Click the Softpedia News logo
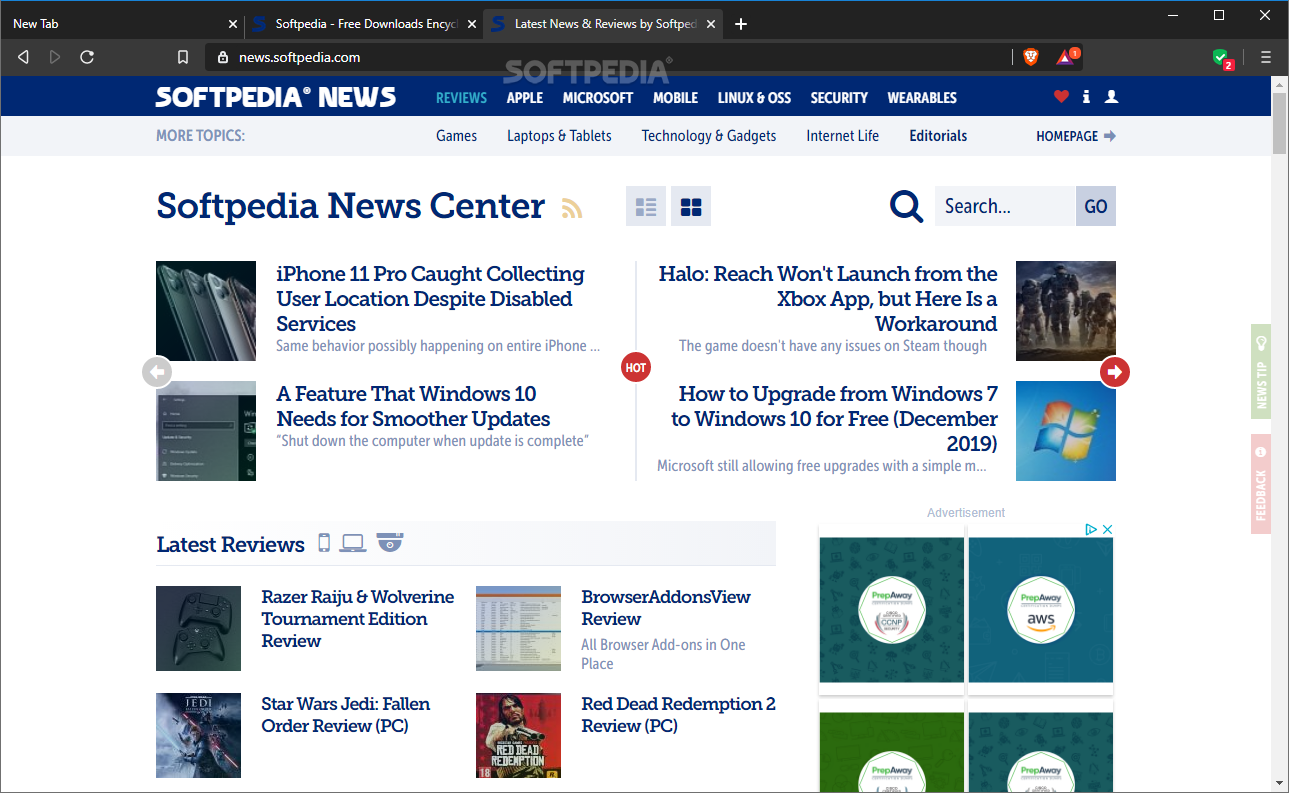Viewport: 1289px width, 793px height. pos(276,97)
